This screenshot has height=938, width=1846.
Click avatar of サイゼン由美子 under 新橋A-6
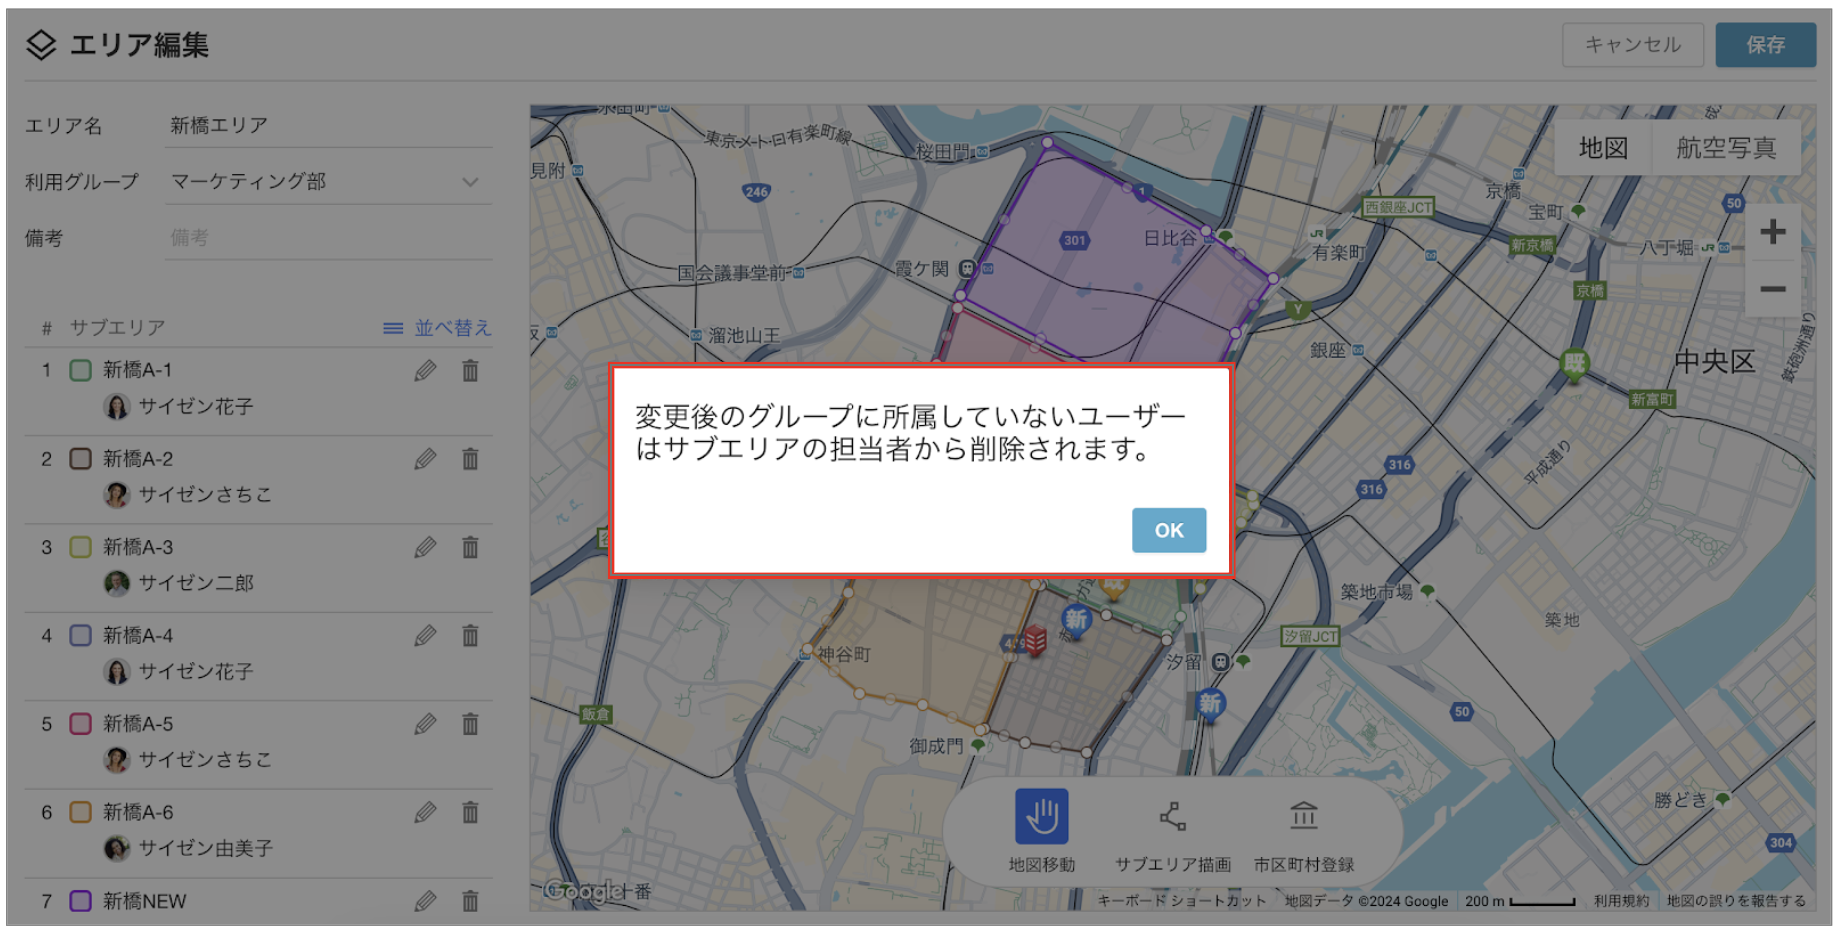click(117, 848)
